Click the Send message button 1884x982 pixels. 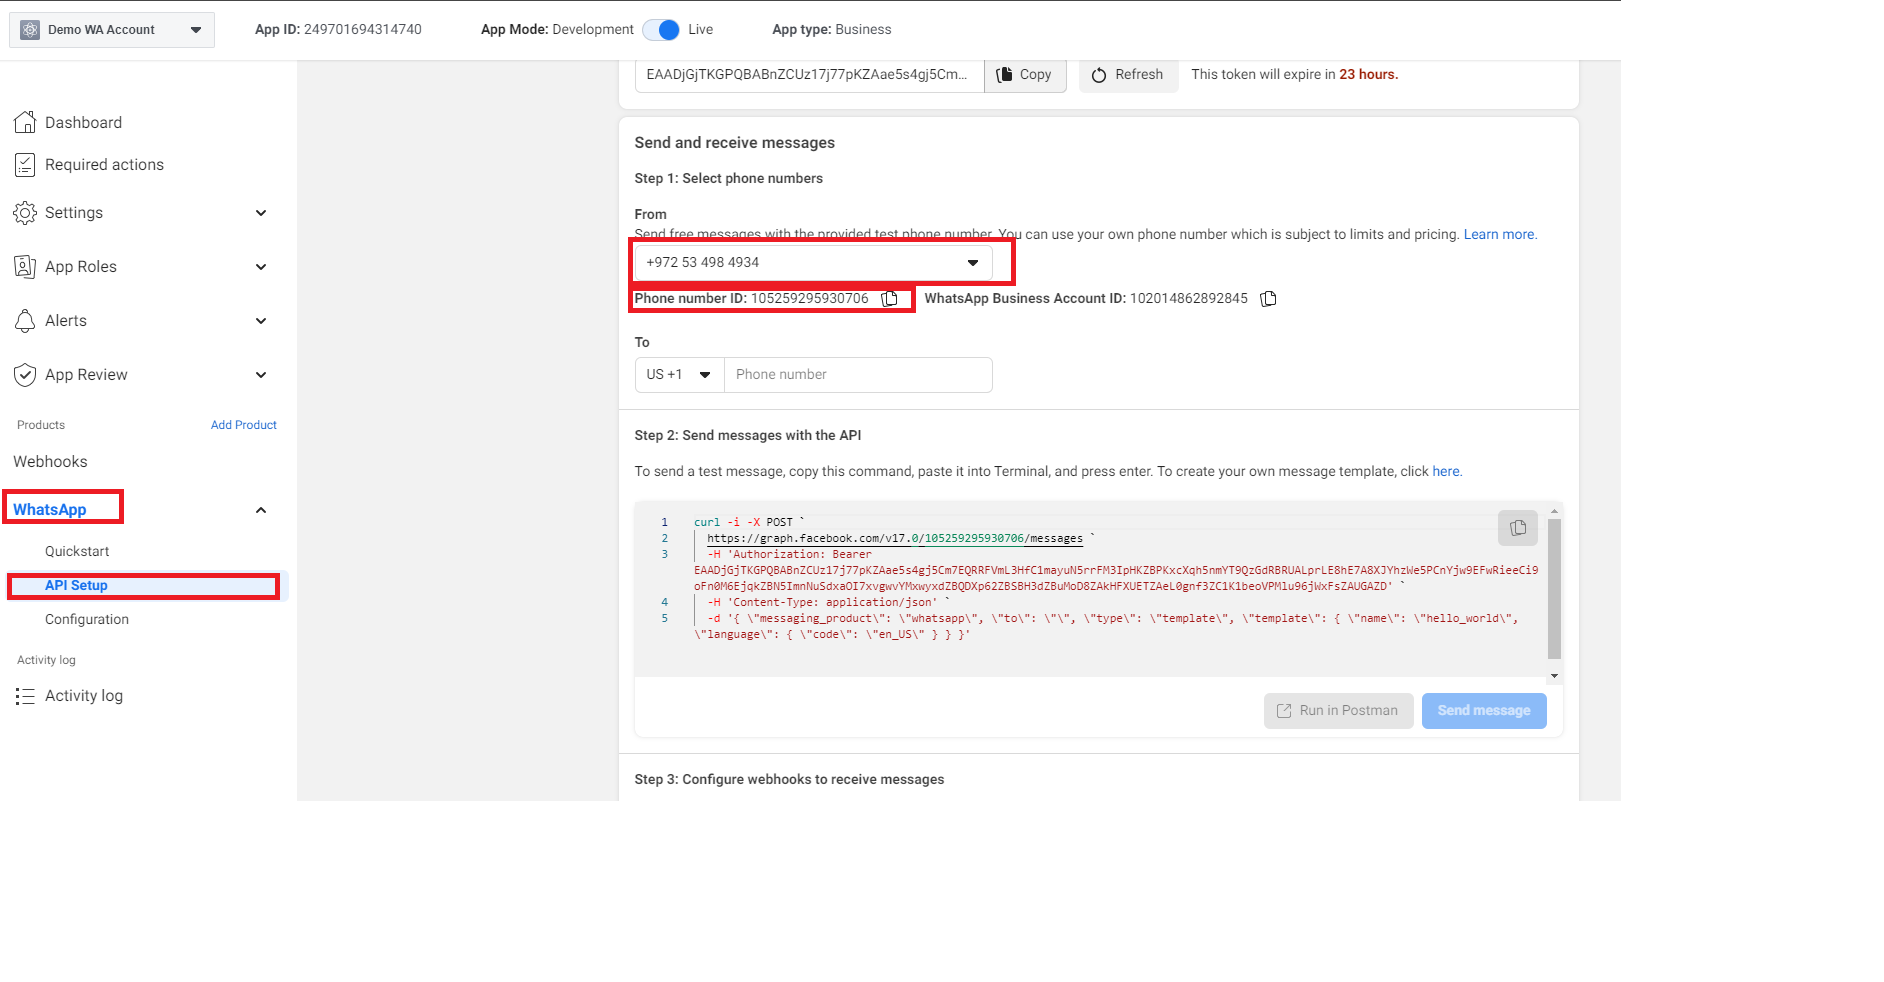click(1484, 711)
